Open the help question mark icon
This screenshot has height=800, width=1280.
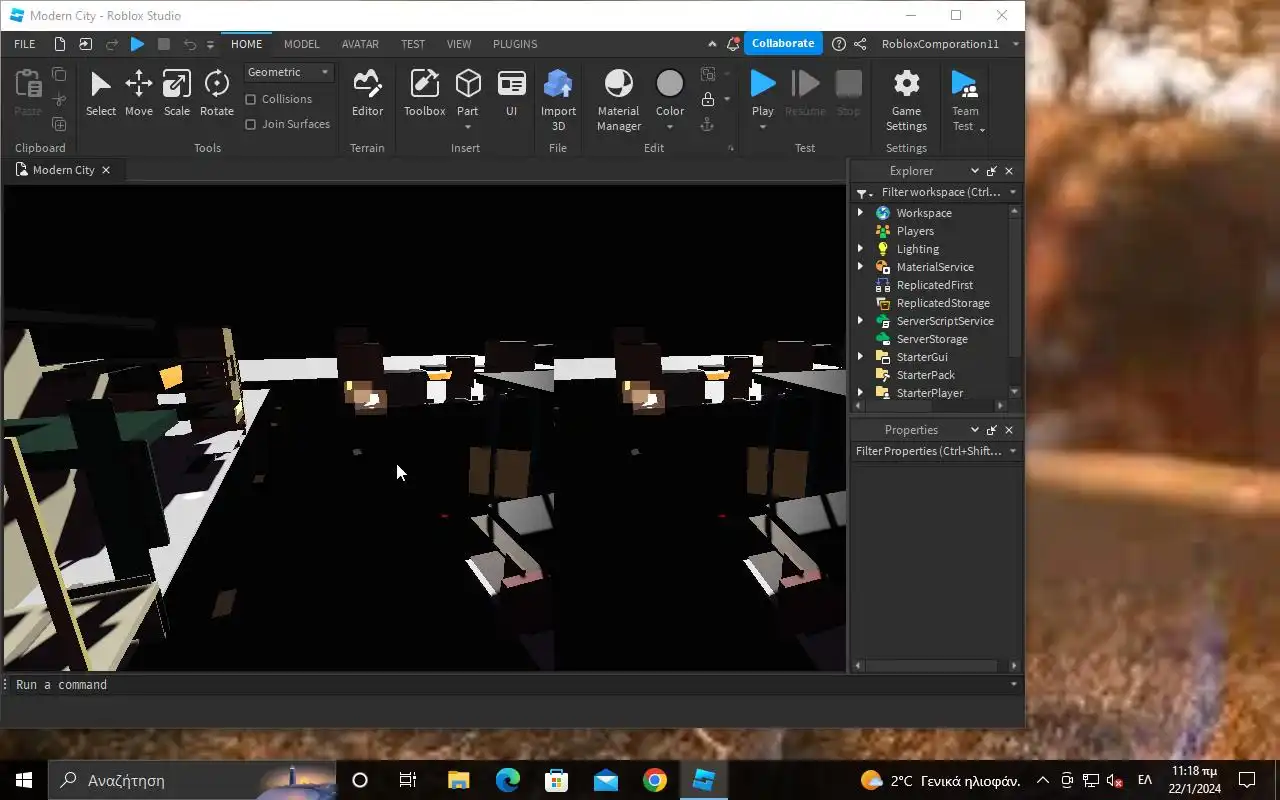tap(839, 44)
